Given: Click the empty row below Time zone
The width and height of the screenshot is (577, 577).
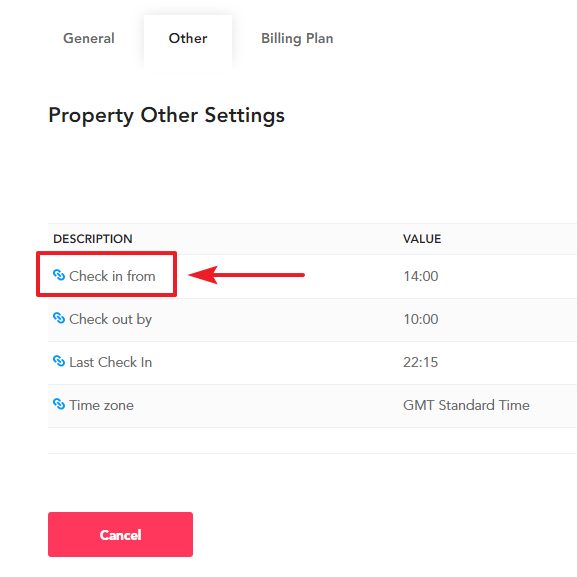Looking at the screenshot, I should pyautogui.click(x=312, y=440).
